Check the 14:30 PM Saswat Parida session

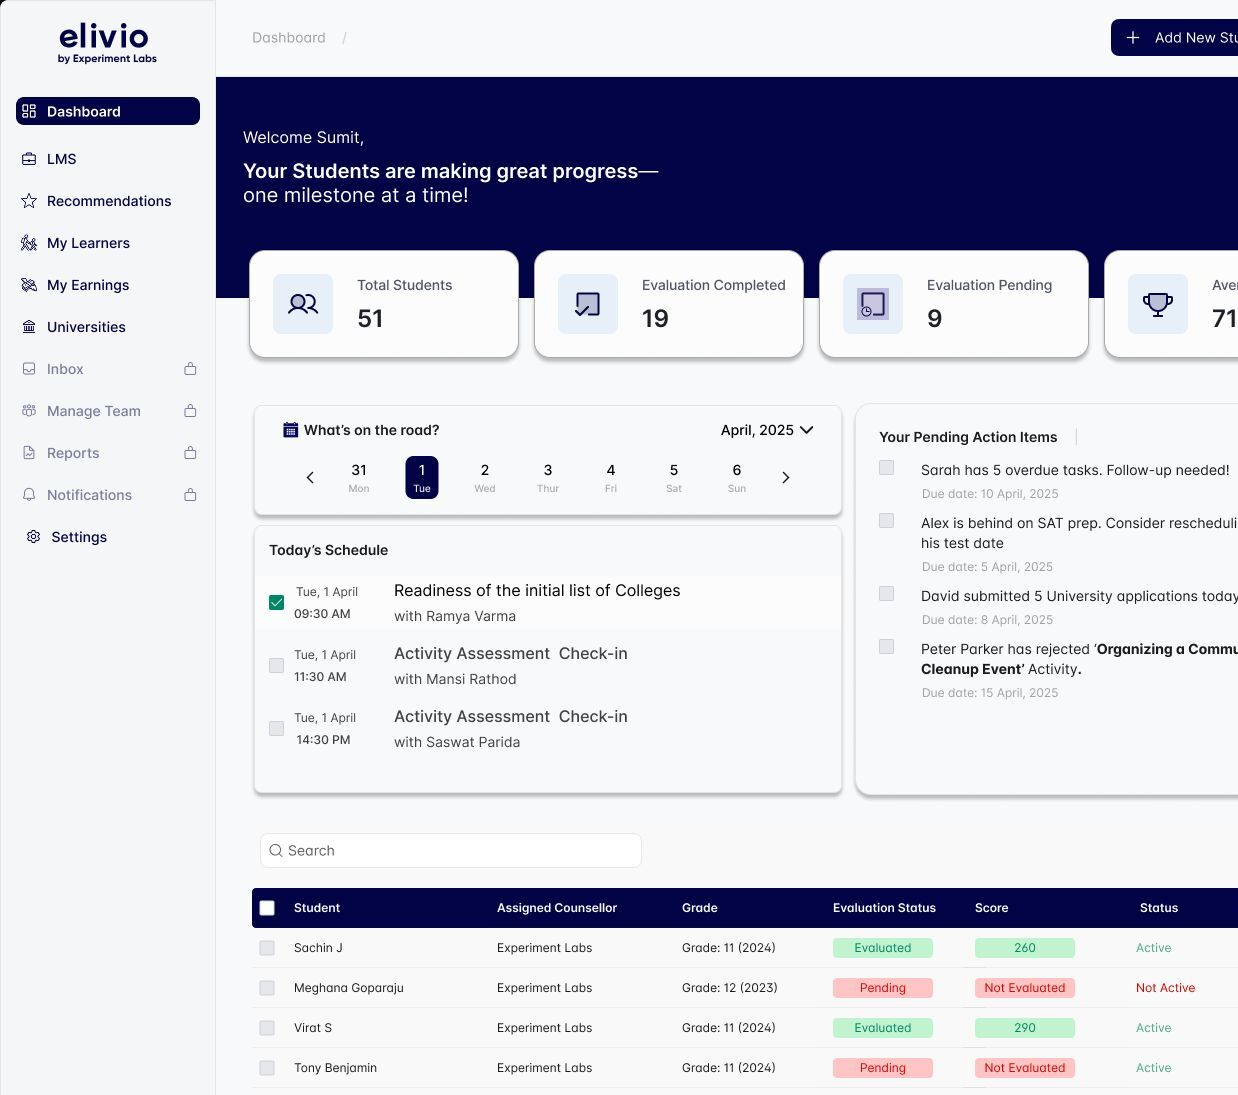pos(277,729)
